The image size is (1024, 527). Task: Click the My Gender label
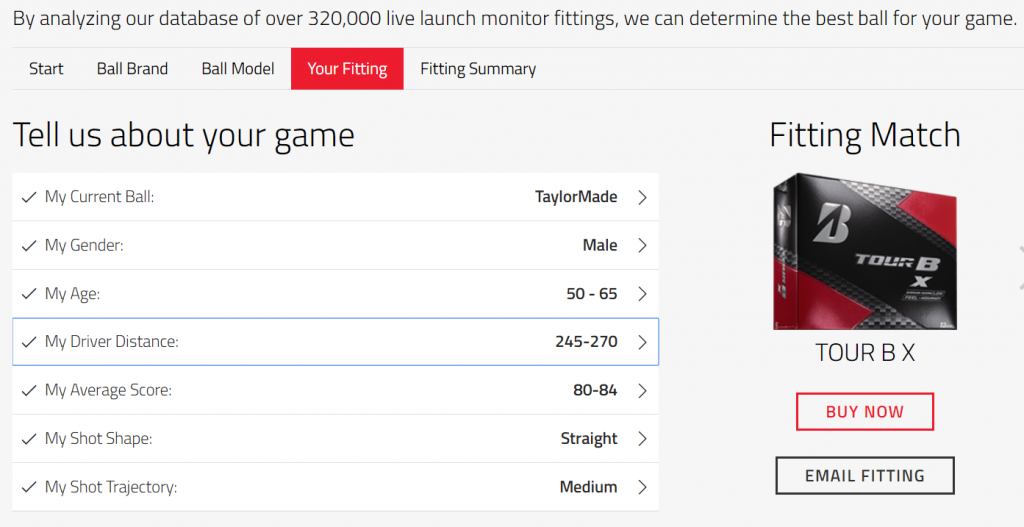[x=84, y=245]
